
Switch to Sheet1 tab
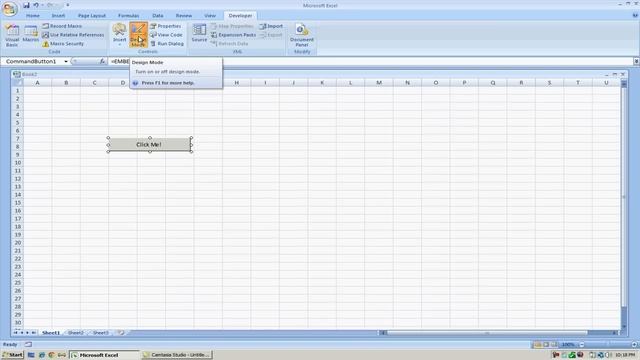coord(51,333)
